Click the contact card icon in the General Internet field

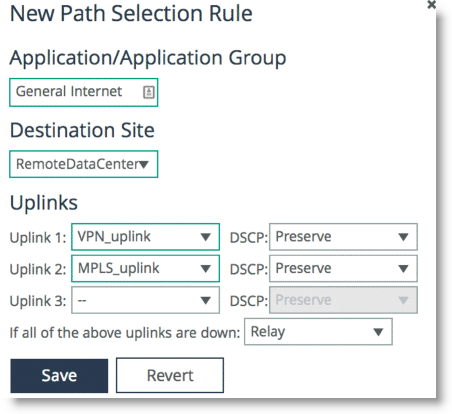(x=149, y=92)
